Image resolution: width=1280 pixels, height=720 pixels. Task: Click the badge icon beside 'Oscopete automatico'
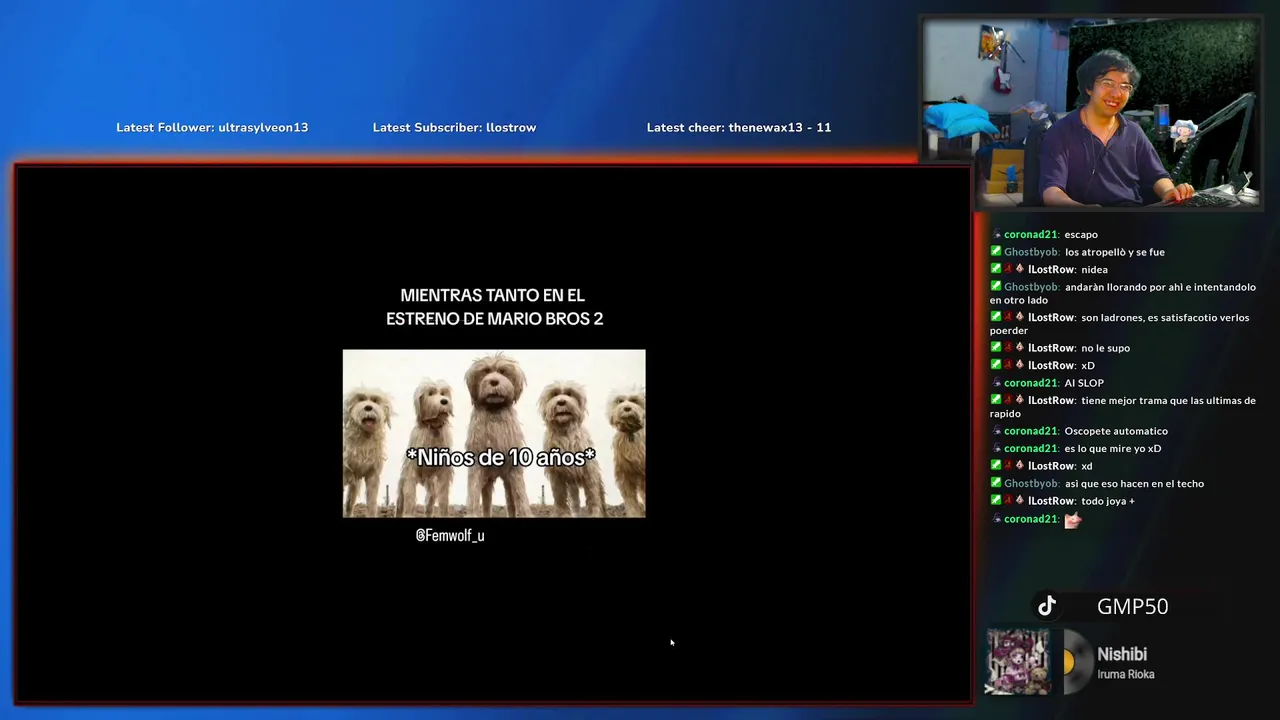coord(997,431)
